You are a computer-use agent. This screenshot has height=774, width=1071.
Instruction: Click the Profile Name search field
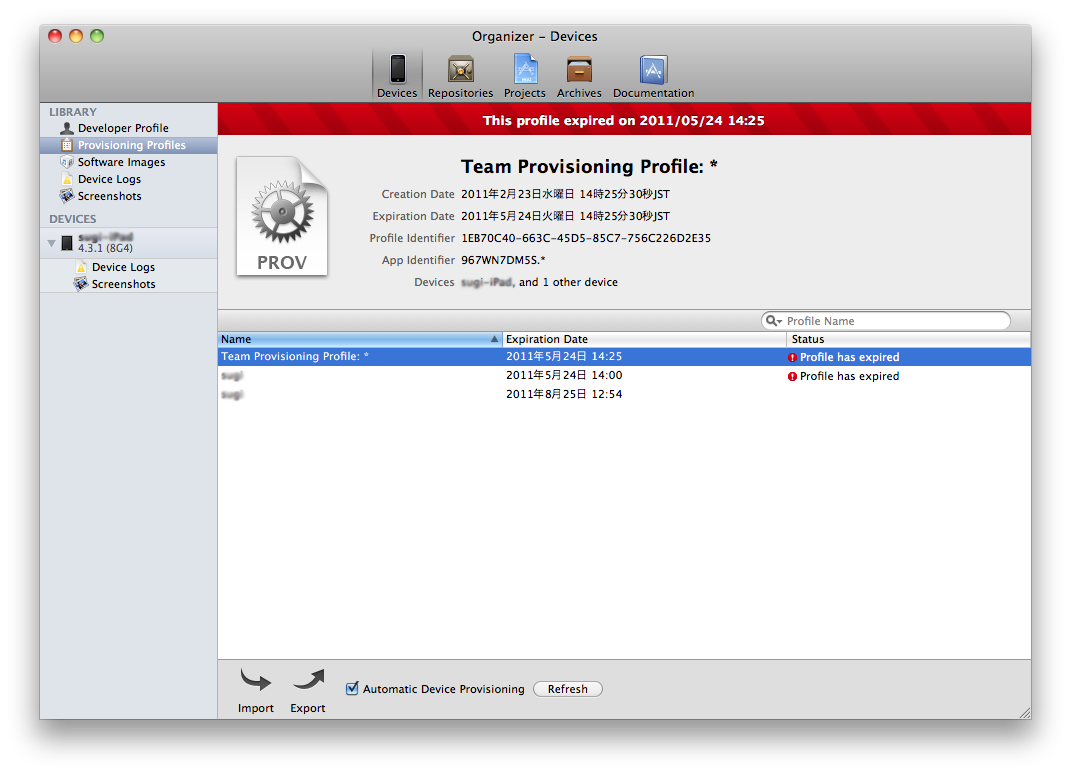pyautogui.click(x=895, y=321)
